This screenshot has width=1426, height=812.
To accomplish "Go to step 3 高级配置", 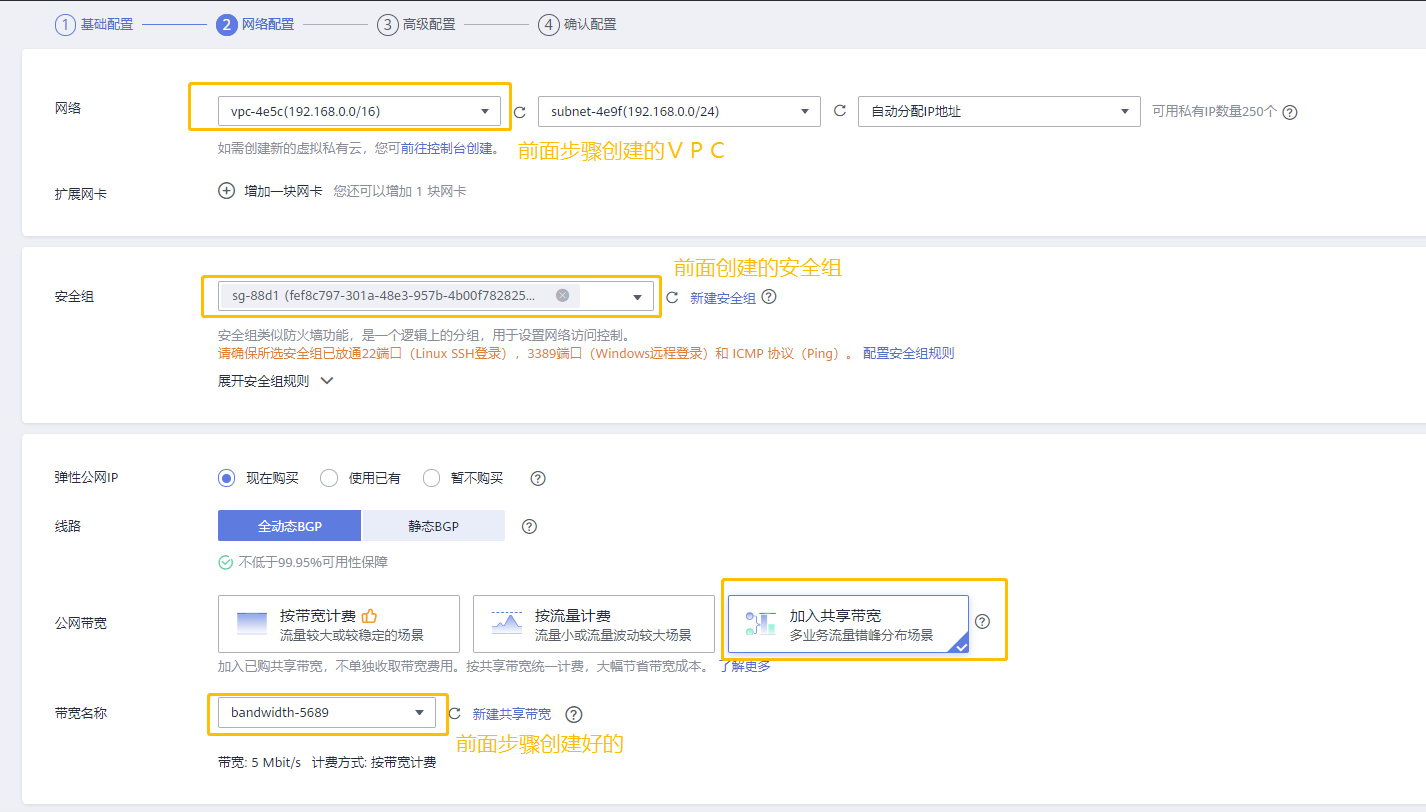I will (416, 24).
